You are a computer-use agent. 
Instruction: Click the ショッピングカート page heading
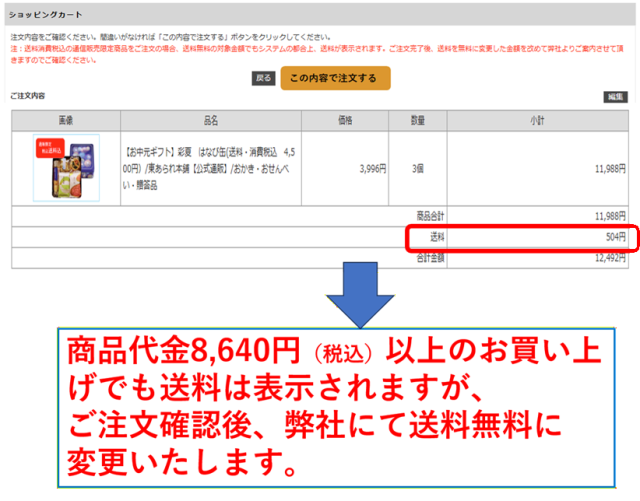(46, 15)
